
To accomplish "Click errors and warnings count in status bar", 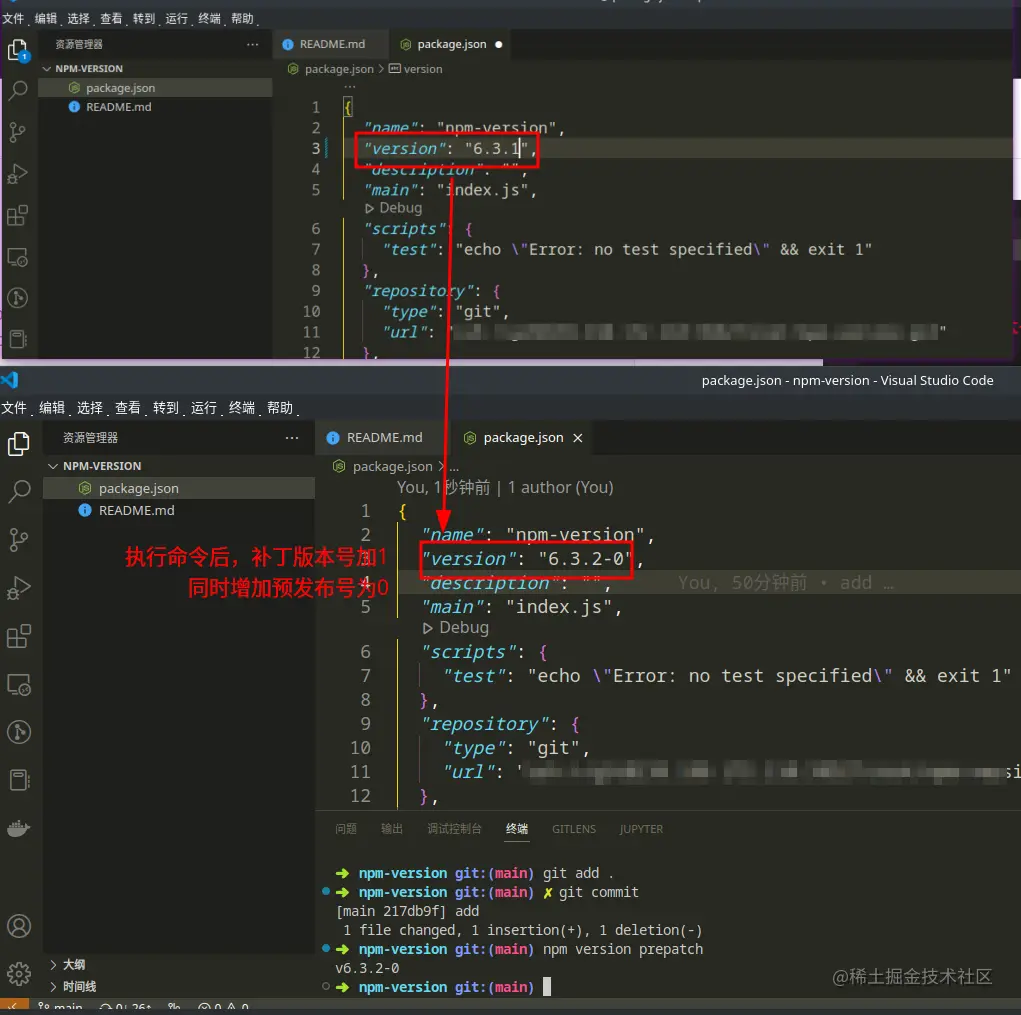I will [223, 1007].
